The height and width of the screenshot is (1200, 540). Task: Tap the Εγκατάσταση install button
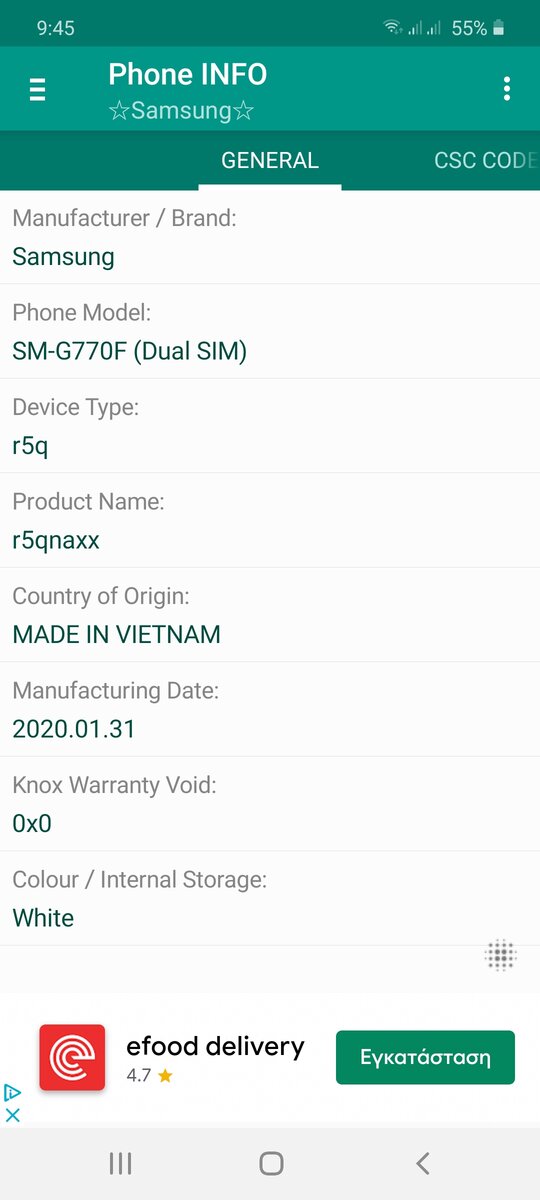pyautogui.click(x=425, y=1057)
